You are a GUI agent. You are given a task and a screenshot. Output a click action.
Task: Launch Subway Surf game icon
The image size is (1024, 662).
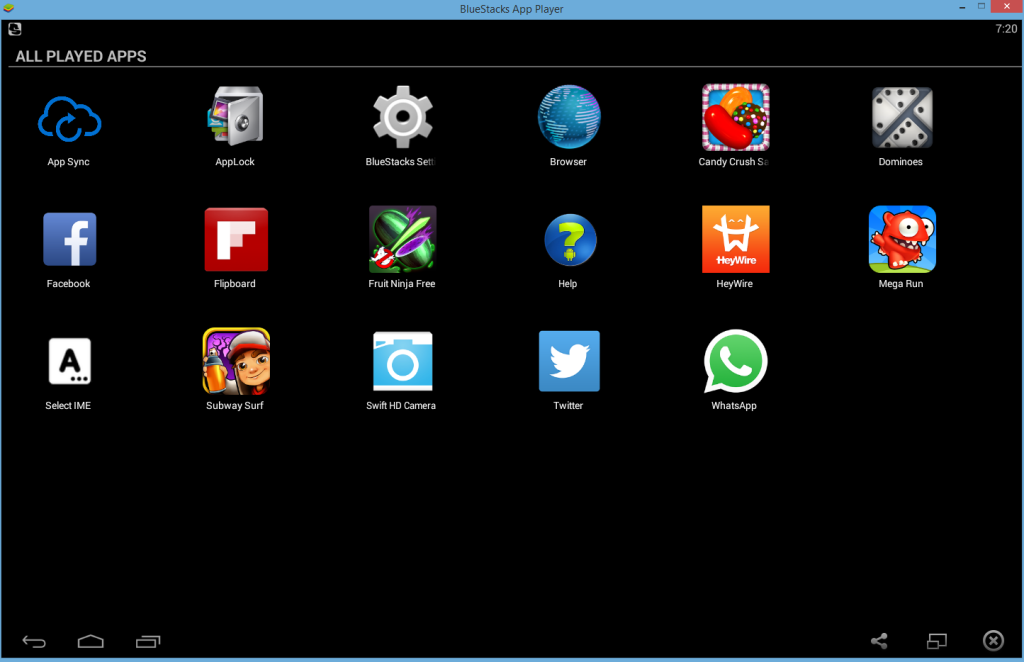[x=236, y=361]
